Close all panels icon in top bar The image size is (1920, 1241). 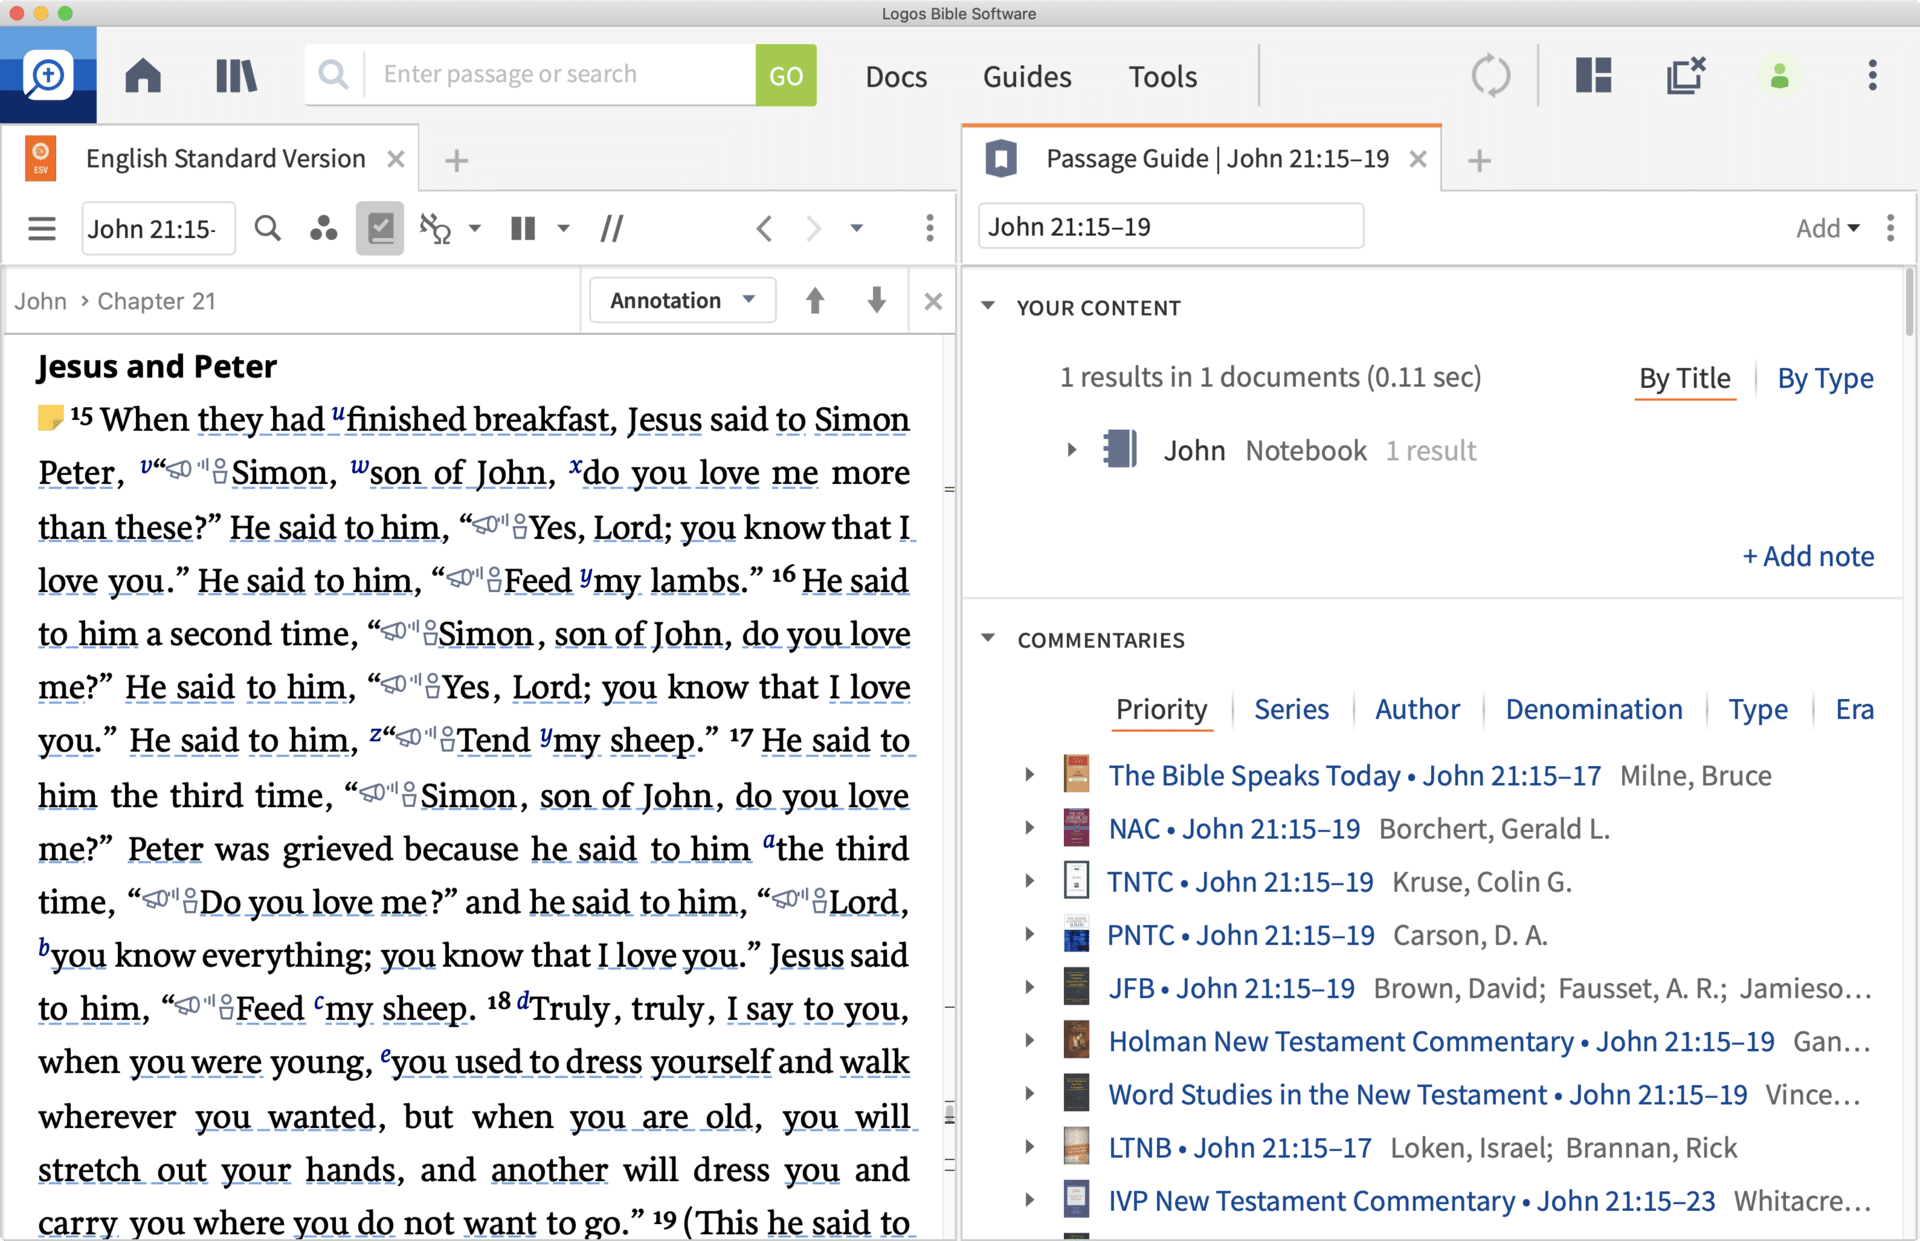pos(1685,76)
